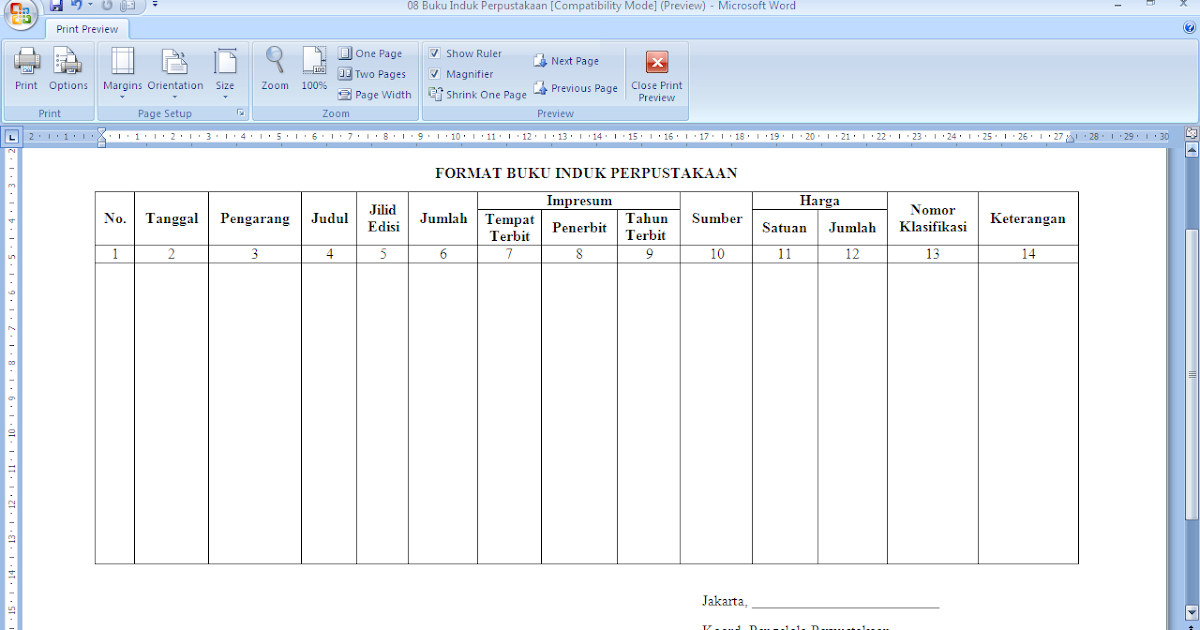Switch view to Two Pages
Image resolution: width=1200 pixels, height=630 pixels.
pos(372,74)
